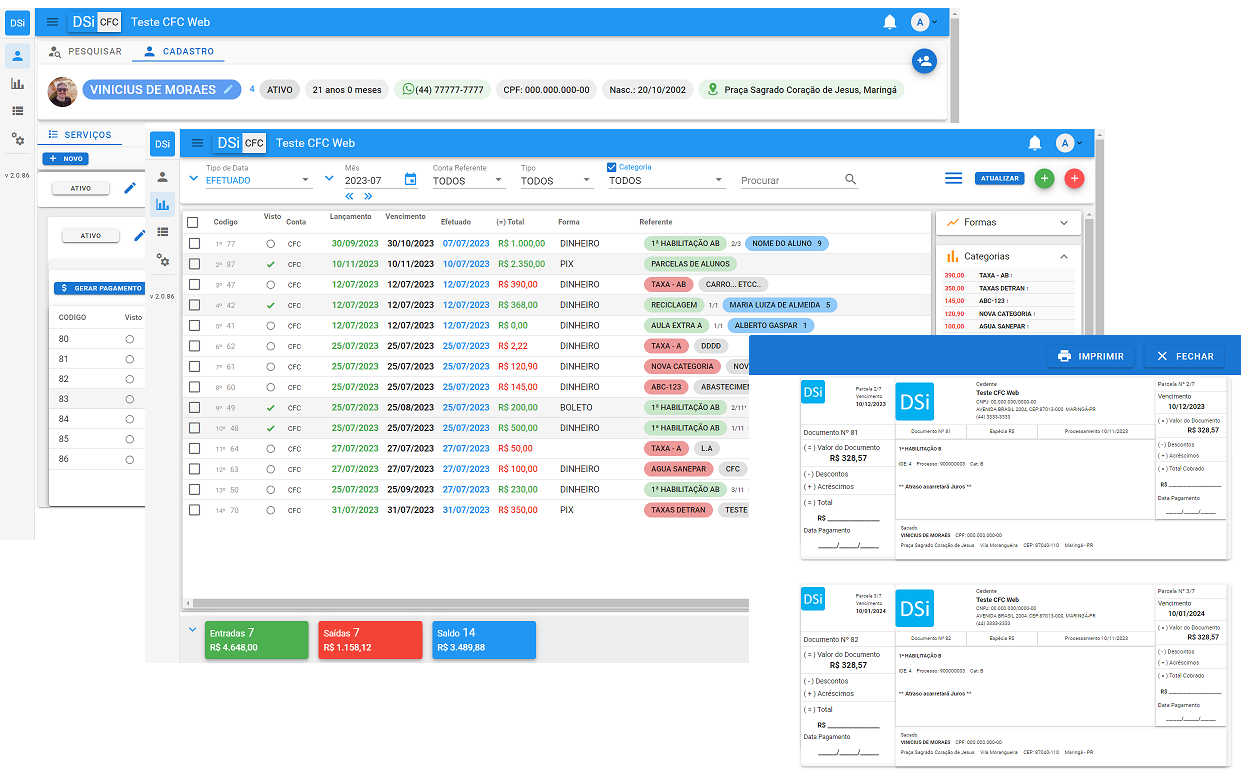This screenshot has height=777, width=1248.
Task: Click the red add expense button
Action: (1074, 179)
